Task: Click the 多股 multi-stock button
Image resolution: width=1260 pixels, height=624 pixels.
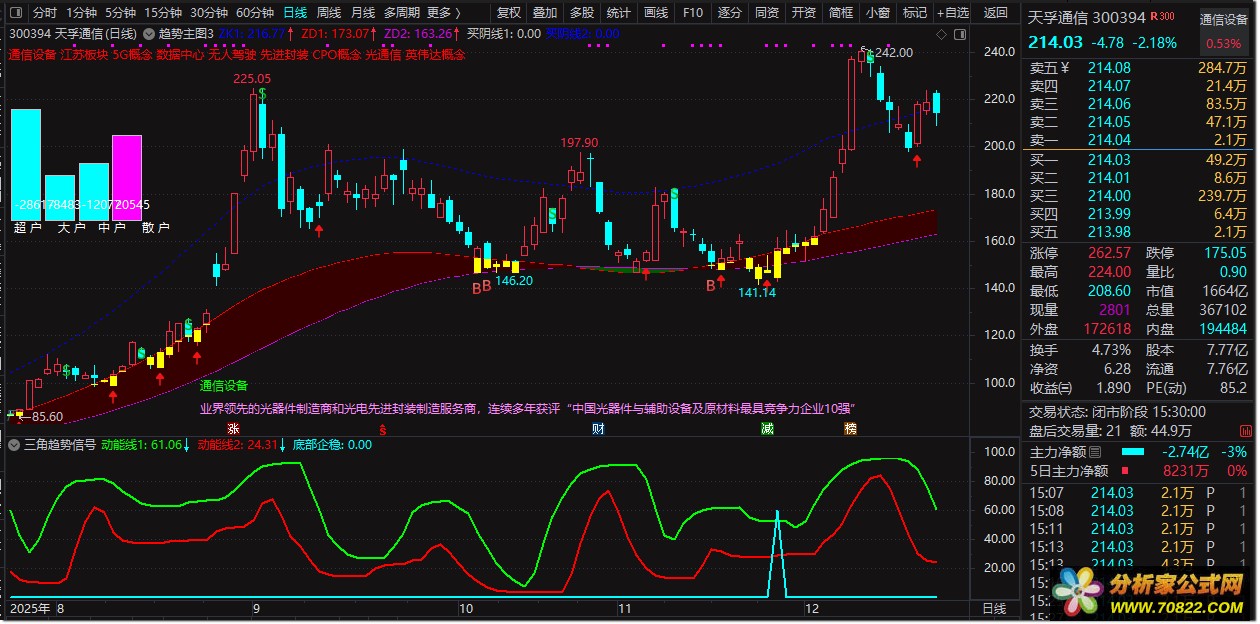Action: pos(582,13)
